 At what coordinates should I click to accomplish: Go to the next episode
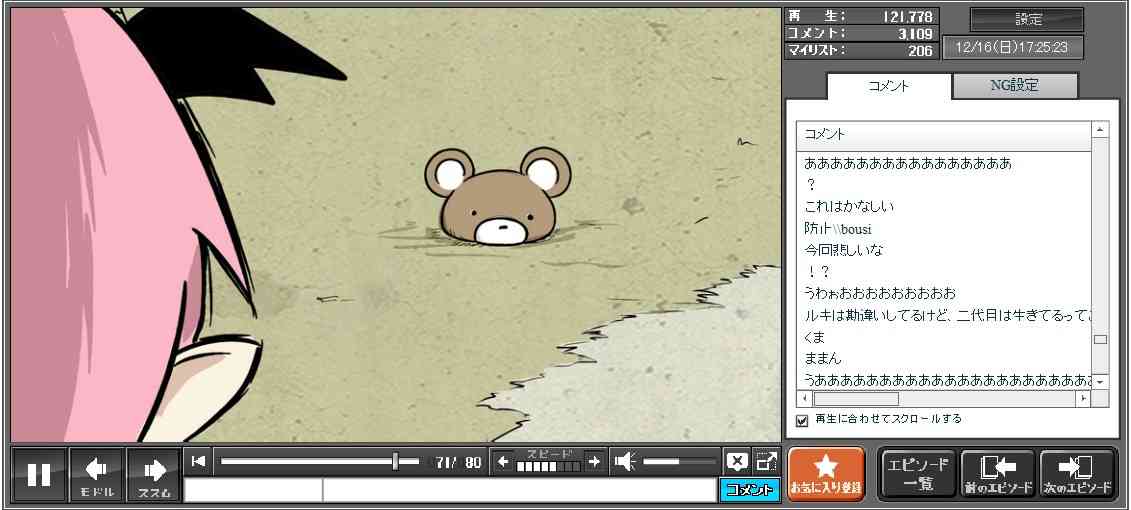coord(1077,474)
